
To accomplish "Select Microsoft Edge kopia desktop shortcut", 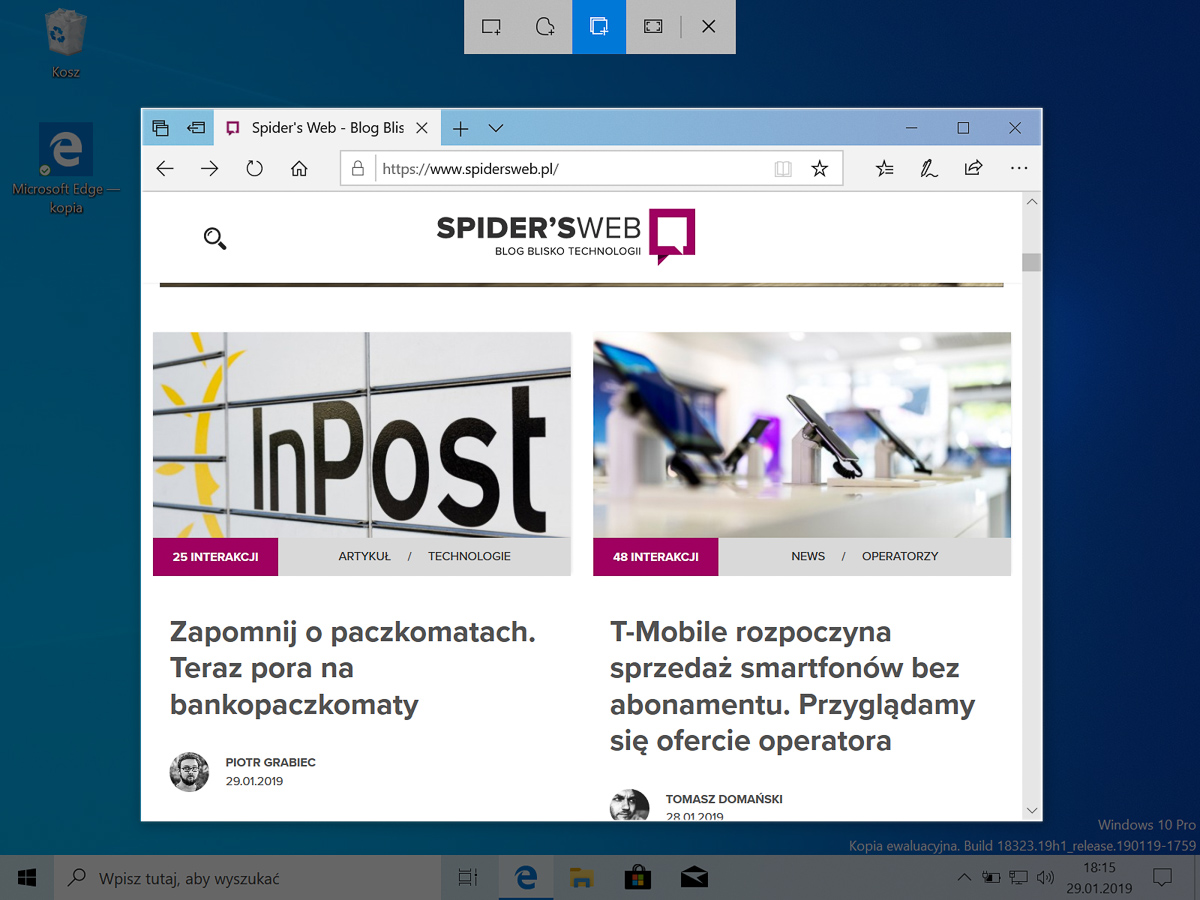I will click(x=66, y=169).
